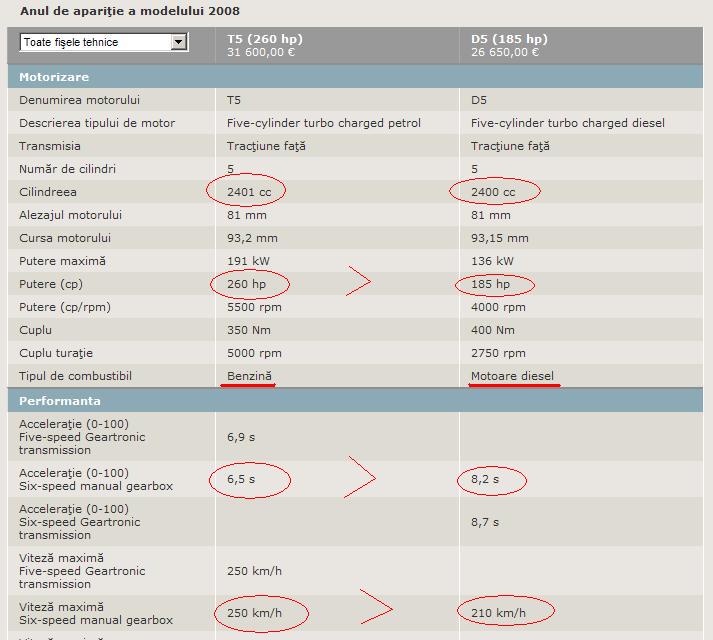Click '81 mm' in the T5 column

coord(247,215)
